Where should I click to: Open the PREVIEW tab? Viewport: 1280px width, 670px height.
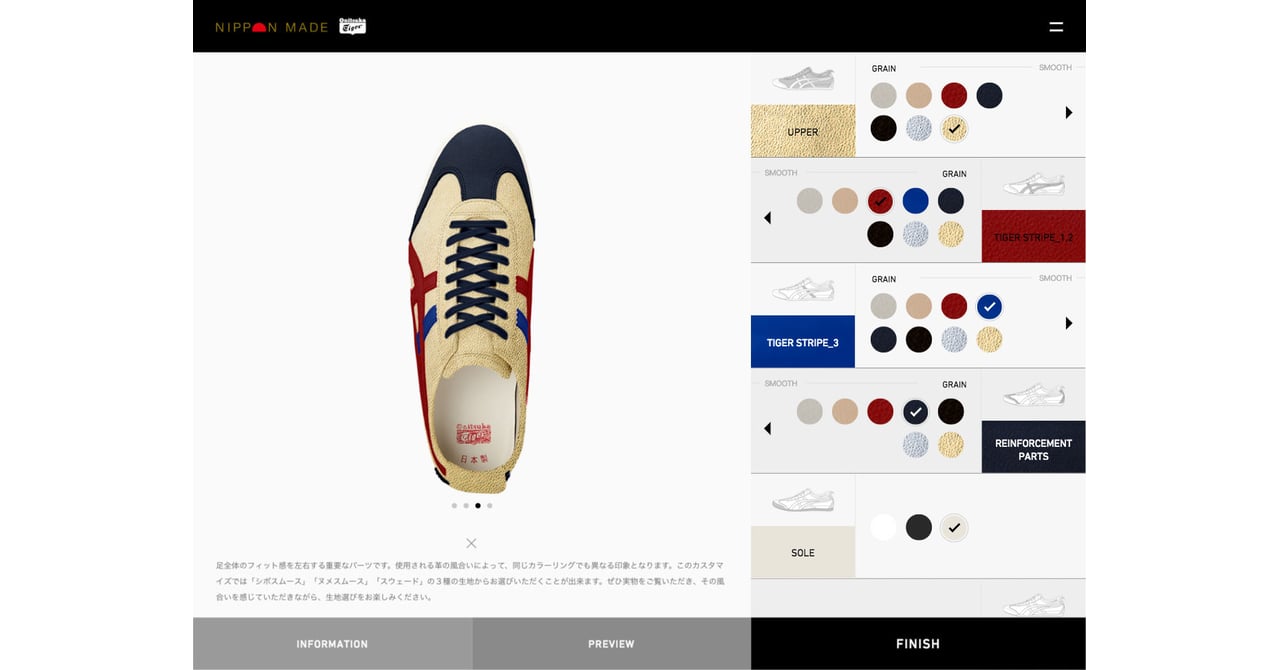point(611,644)
